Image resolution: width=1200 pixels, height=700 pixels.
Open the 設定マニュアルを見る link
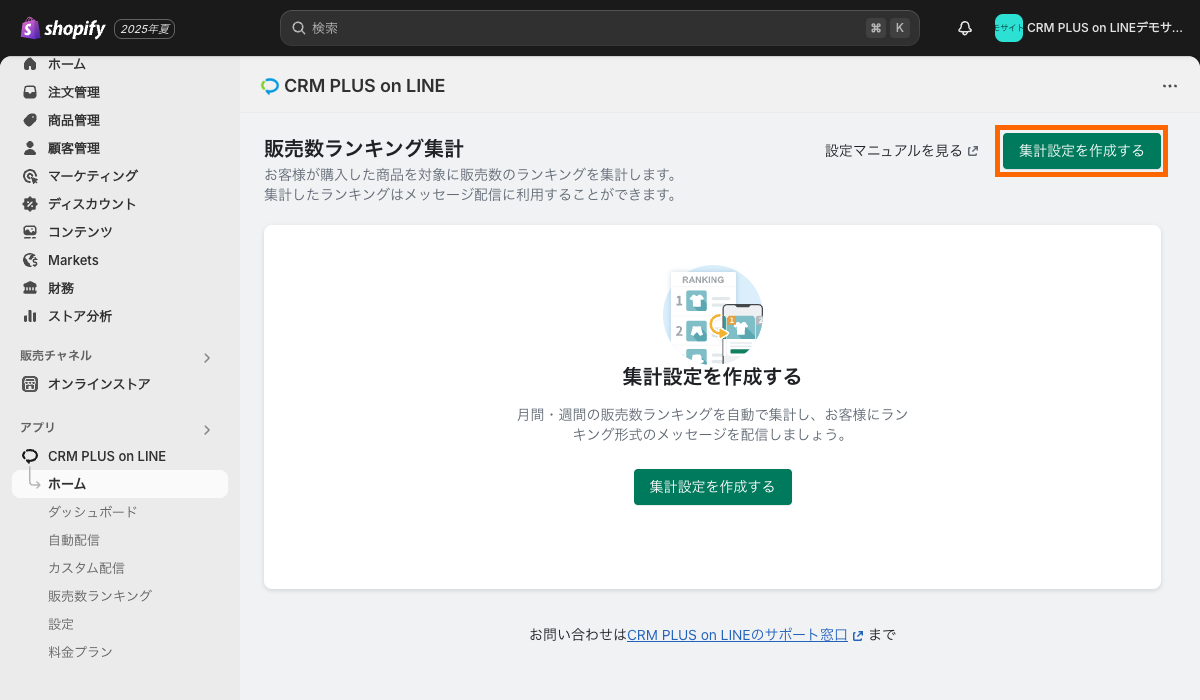click(902, 151)
